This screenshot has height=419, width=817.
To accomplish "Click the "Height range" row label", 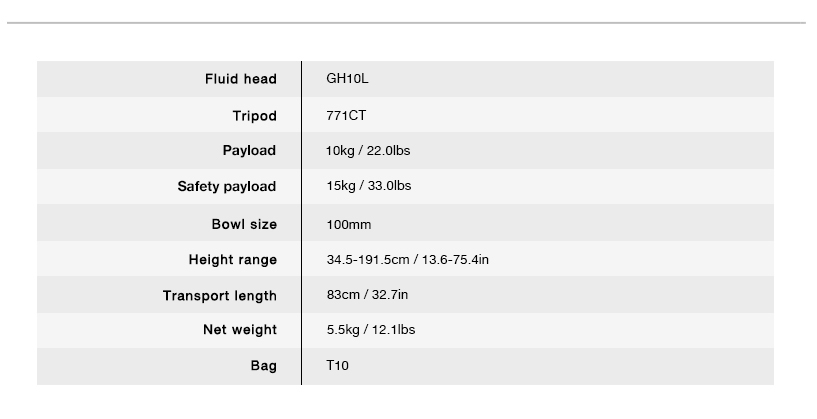I will pyautogui.click(x=232, y=260).
